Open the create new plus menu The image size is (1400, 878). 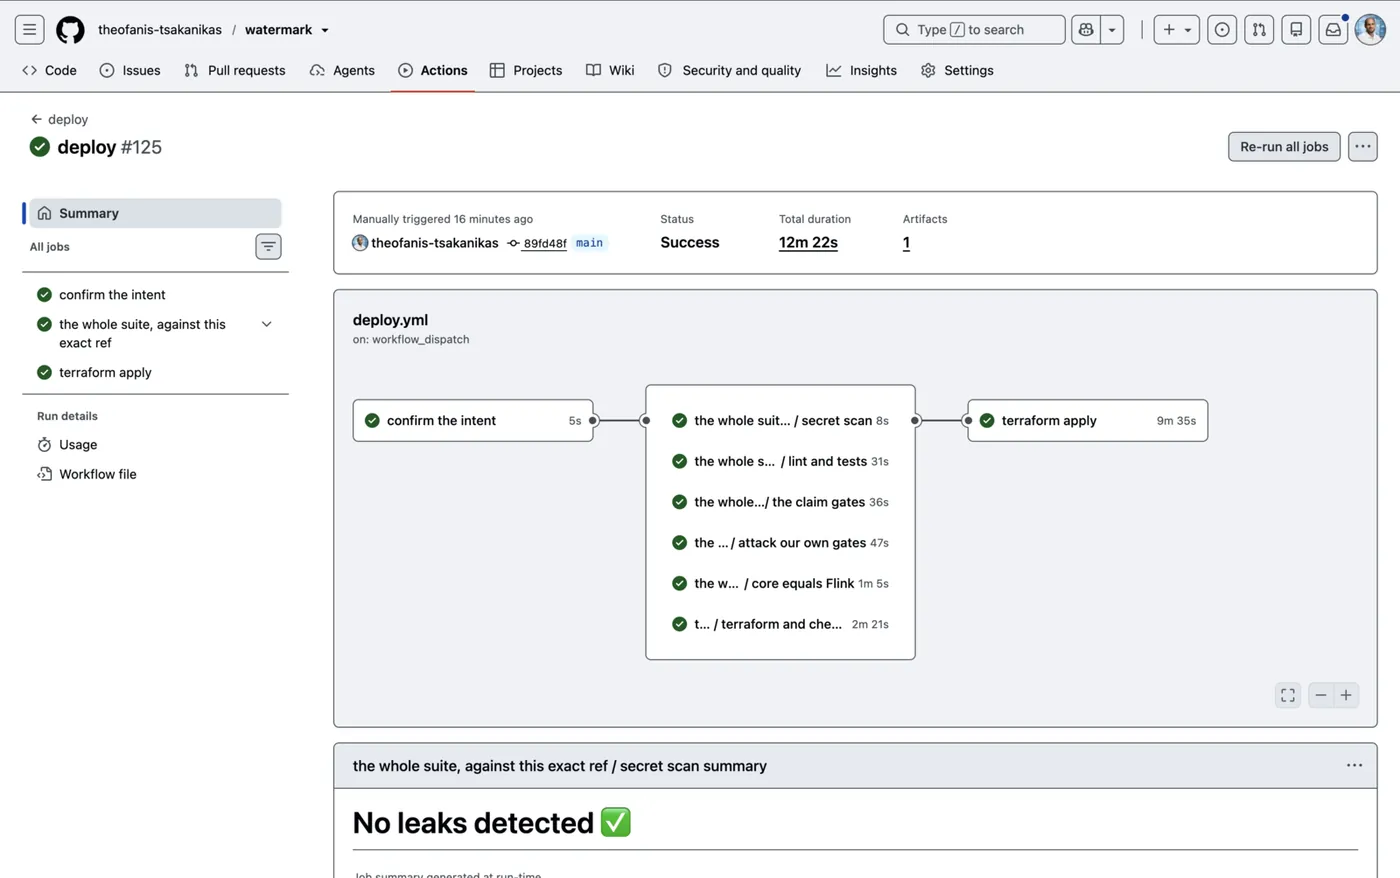pyautogui.click(x=1177, y=30)
